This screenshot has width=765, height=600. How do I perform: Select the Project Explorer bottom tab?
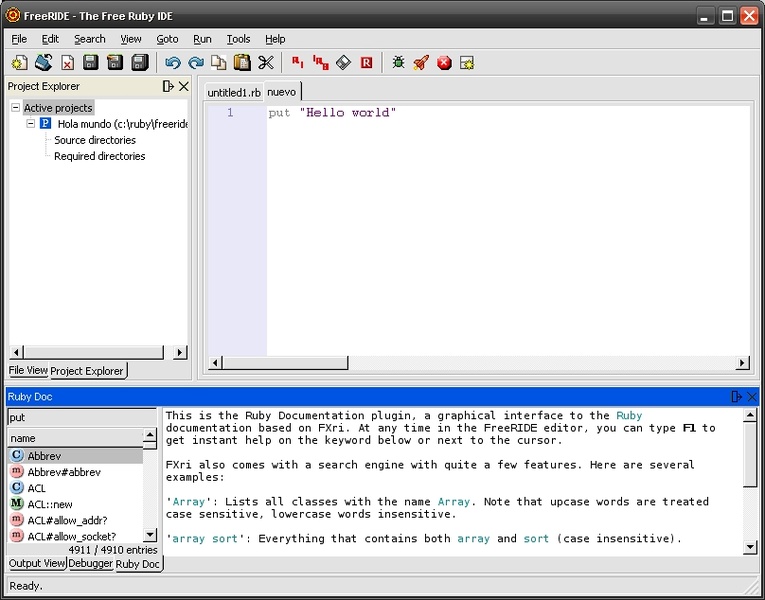pyautogui.click(x=87, y=371)
